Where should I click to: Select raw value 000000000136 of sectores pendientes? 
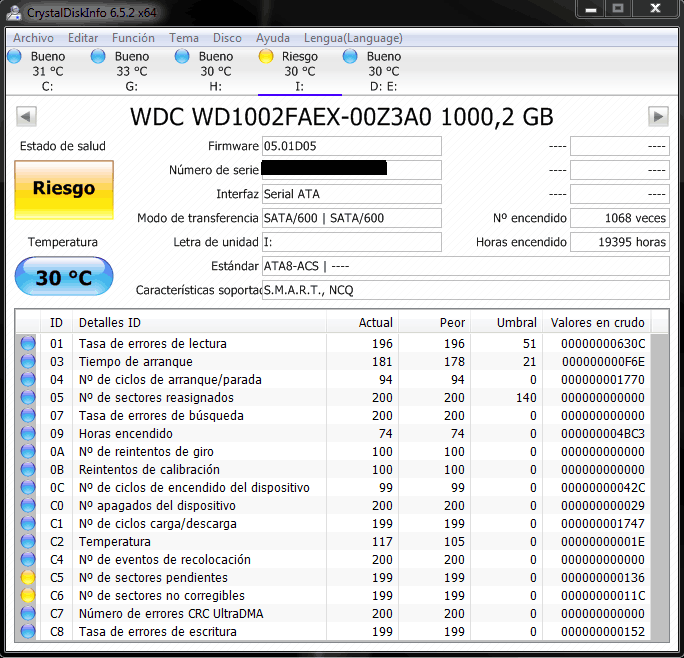[603, 577]
